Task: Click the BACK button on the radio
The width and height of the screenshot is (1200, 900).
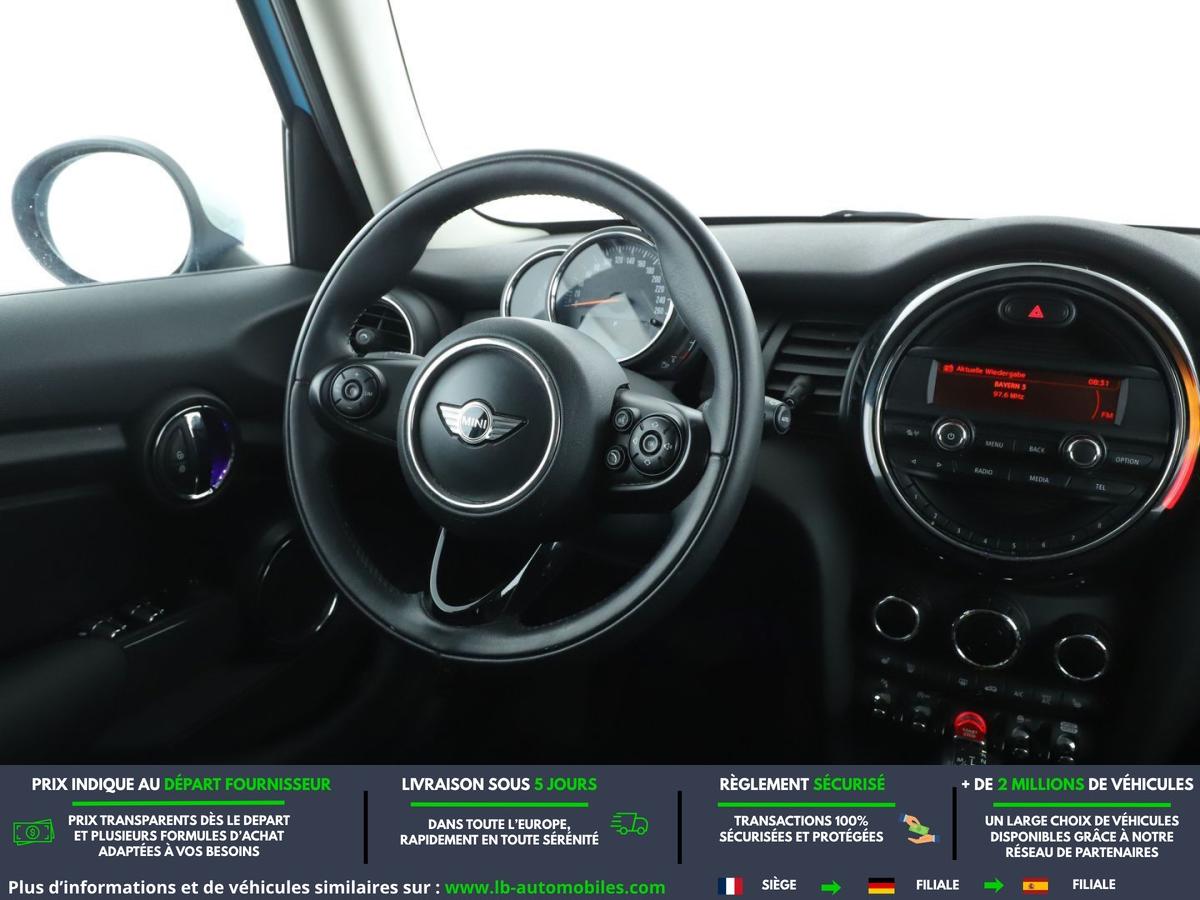Action: point(1037,450)
